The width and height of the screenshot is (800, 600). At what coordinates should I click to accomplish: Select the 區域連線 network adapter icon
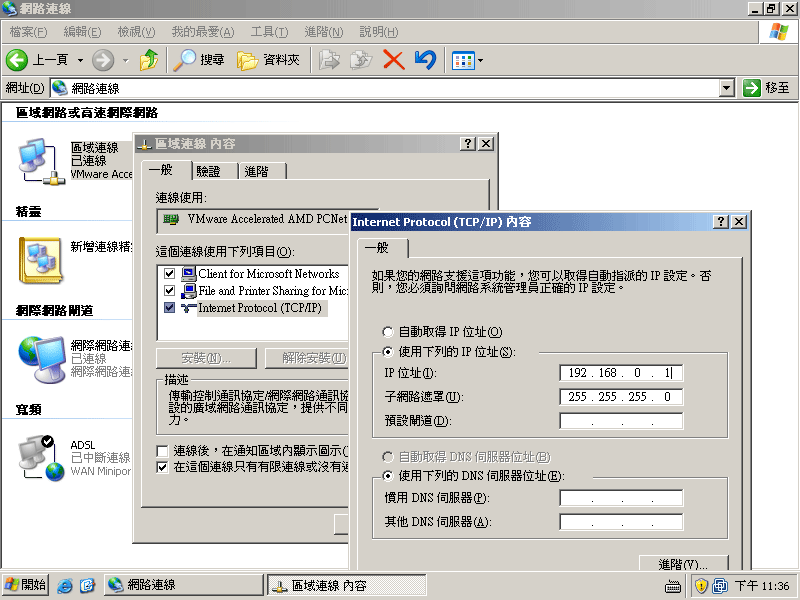(41, 161)
